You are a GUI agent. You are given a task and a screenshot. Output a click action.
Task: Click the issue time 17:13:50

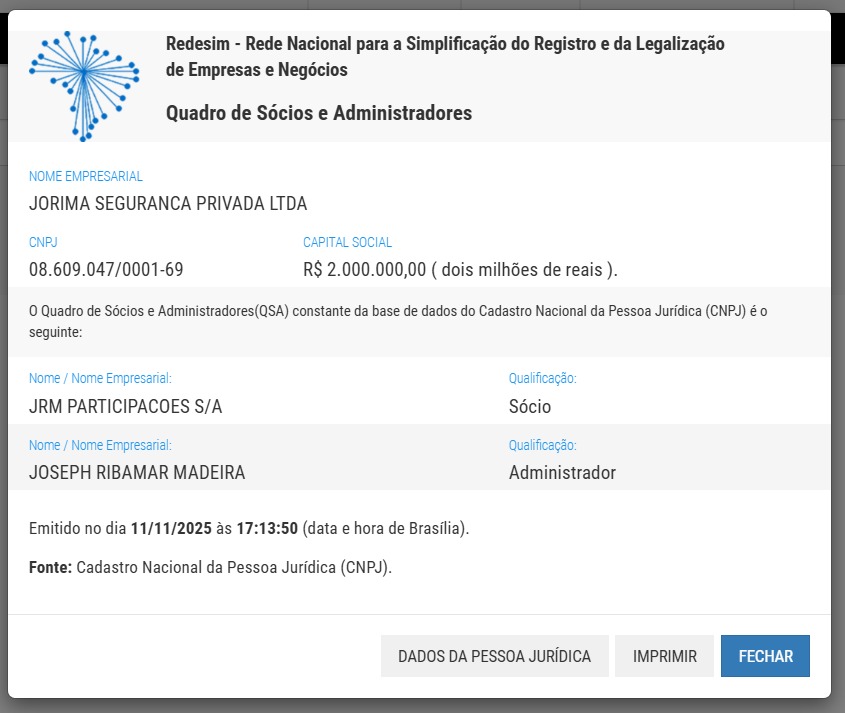point(267,528)
